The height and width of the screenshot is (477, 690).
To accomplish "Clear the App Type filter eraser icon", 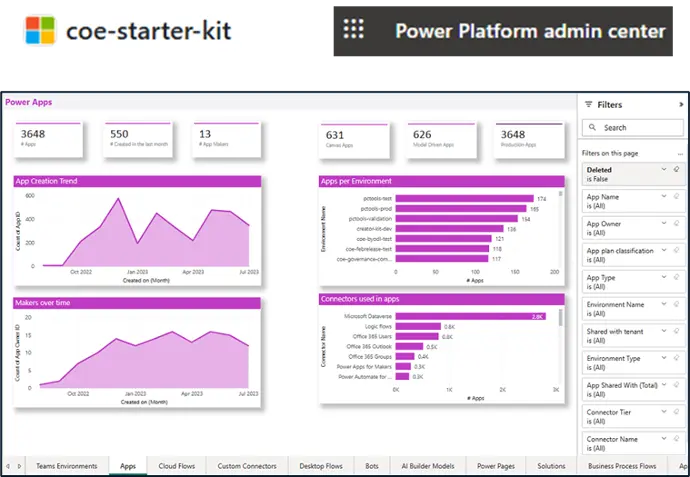I will tap(676, 277).
